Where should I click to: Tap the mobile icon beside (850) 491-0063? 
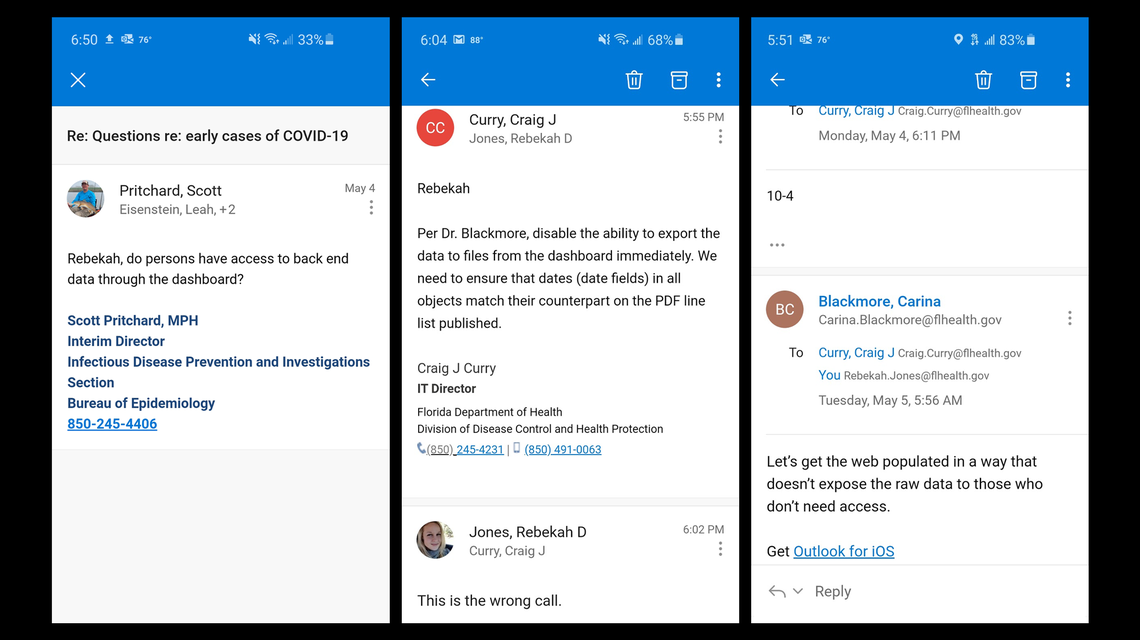pos(516,449)
